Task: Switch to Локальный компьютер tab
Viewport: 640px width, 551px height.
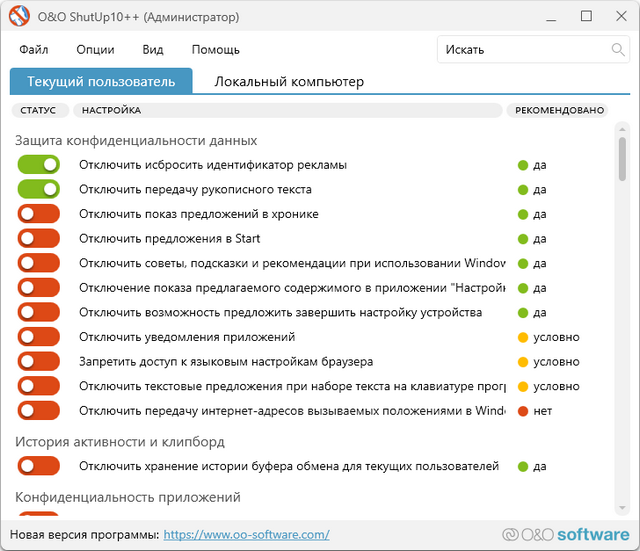Action: (289, 82)
